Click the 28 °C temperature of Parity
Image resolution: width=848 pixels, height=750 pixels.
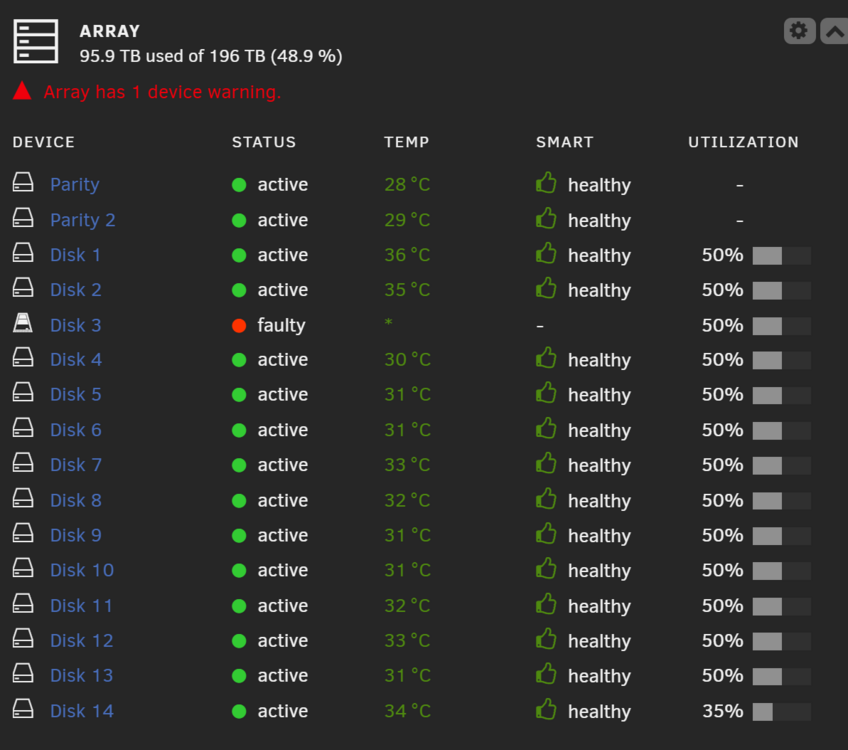407,184
